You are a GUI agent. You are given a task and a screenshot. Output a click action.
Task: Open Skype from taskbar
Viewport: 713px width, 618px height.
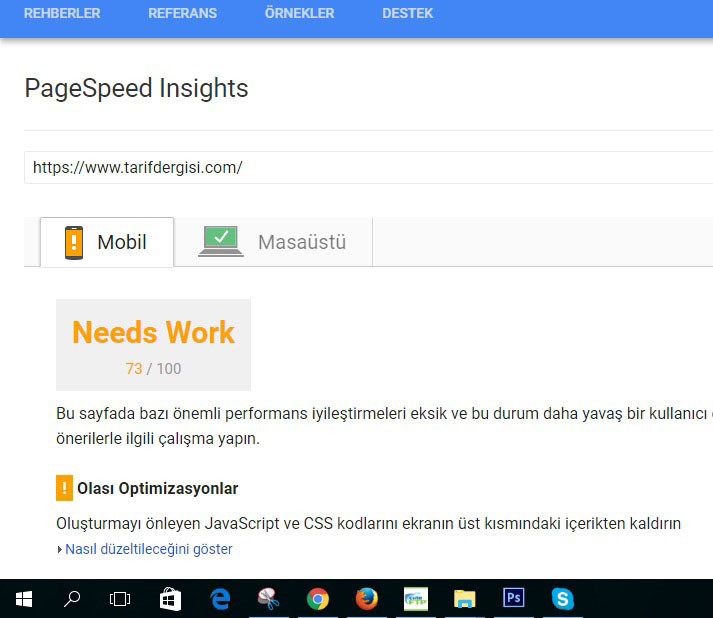click(562, 599)
